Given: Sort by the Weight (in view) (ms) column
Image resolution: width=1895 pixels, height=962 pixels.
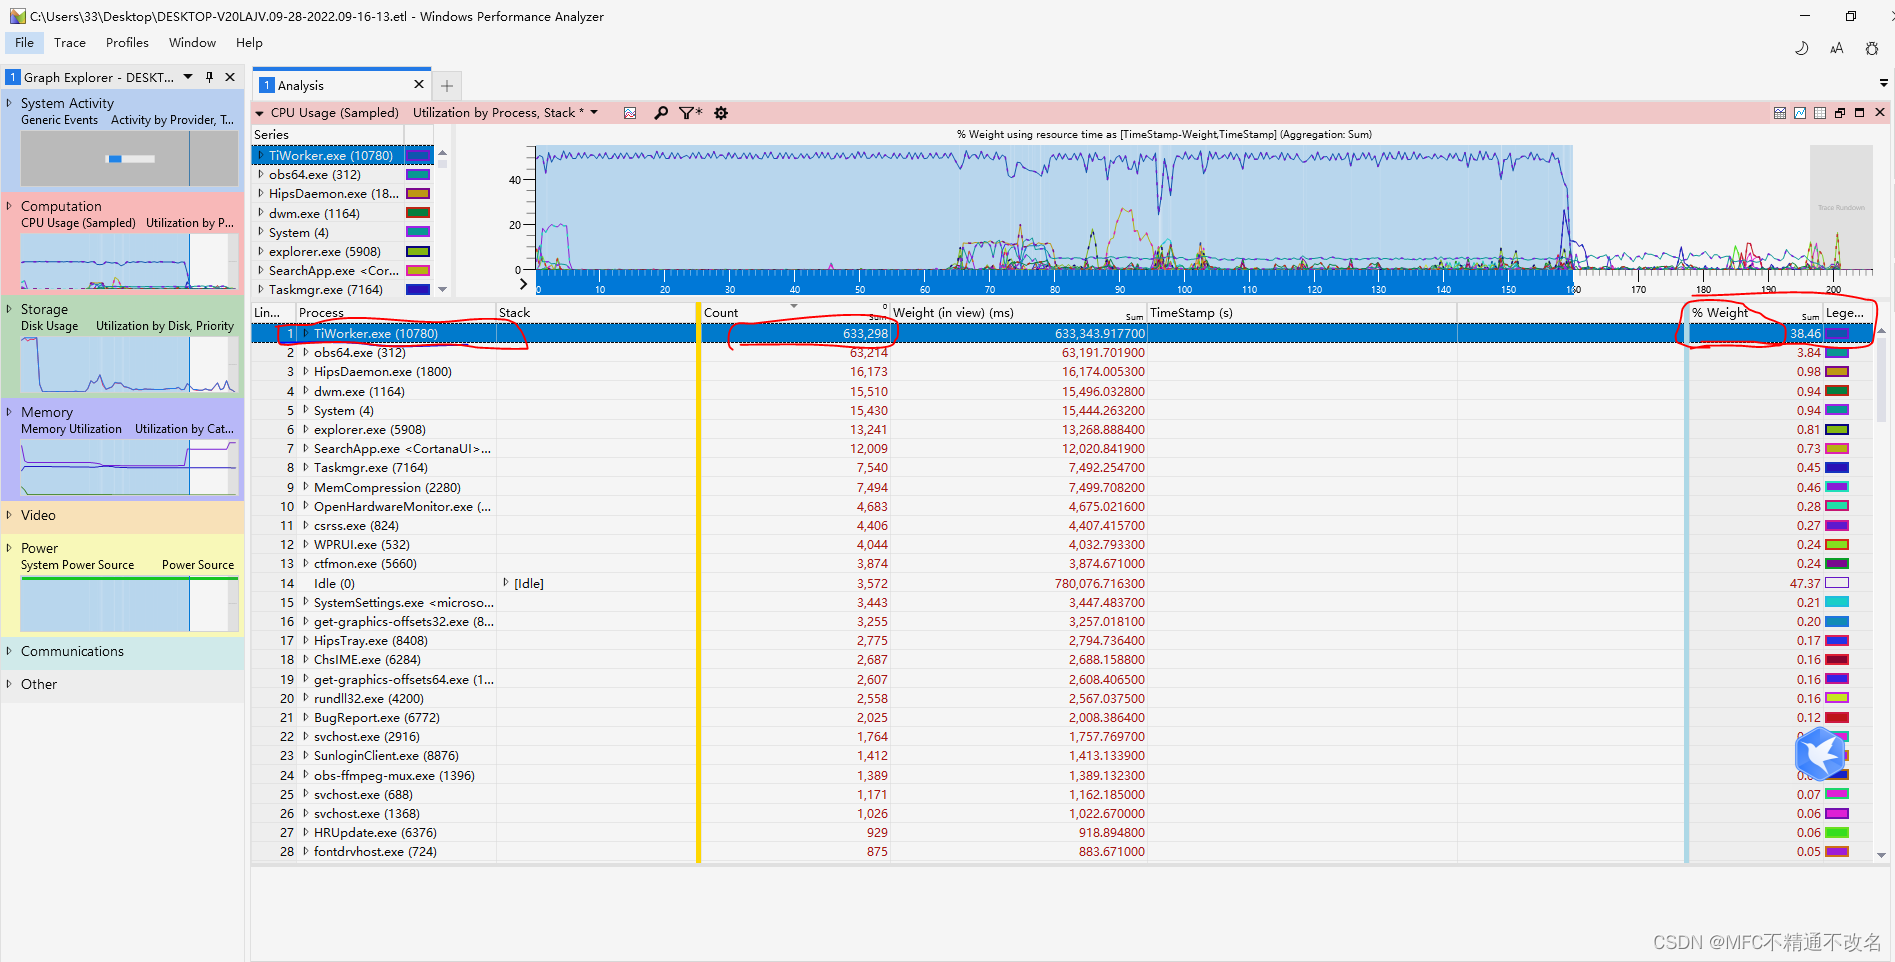Looking at the screenshot, I should click(x=1018, y=313).
